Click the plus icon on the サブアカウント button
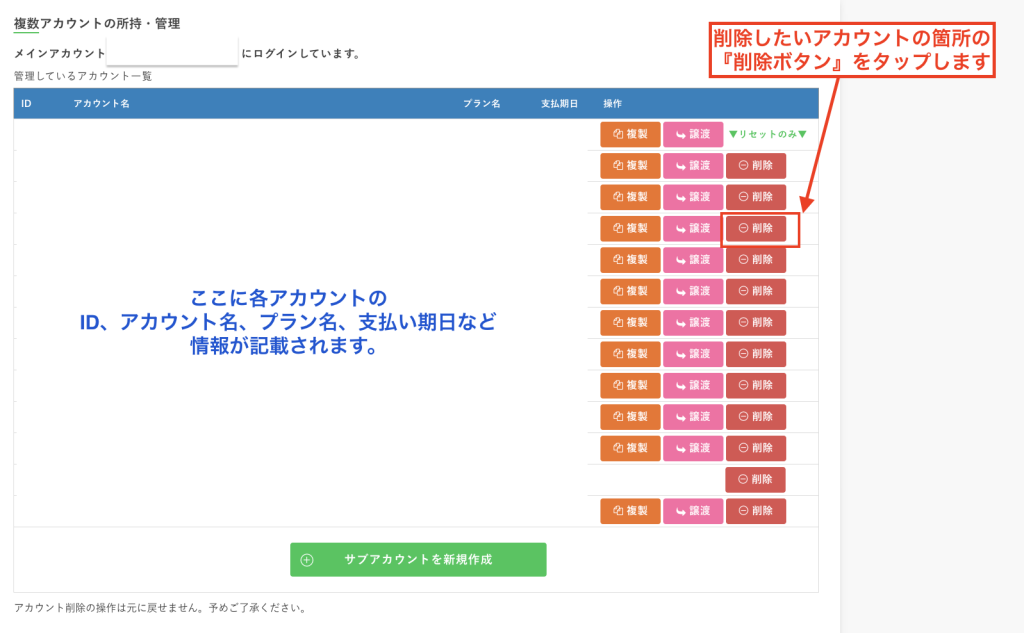The height and width of the screenshot is (633, 1024). 307,560
